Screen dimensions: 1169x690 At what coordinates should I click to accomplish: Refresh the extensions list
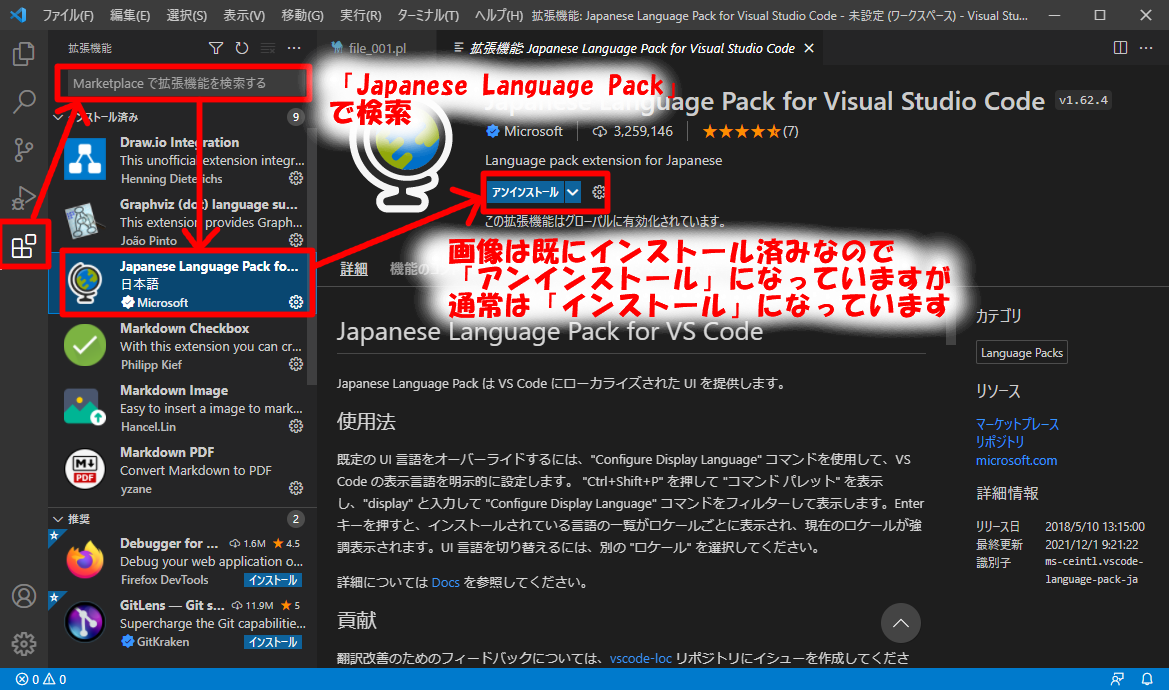point(242,48)
